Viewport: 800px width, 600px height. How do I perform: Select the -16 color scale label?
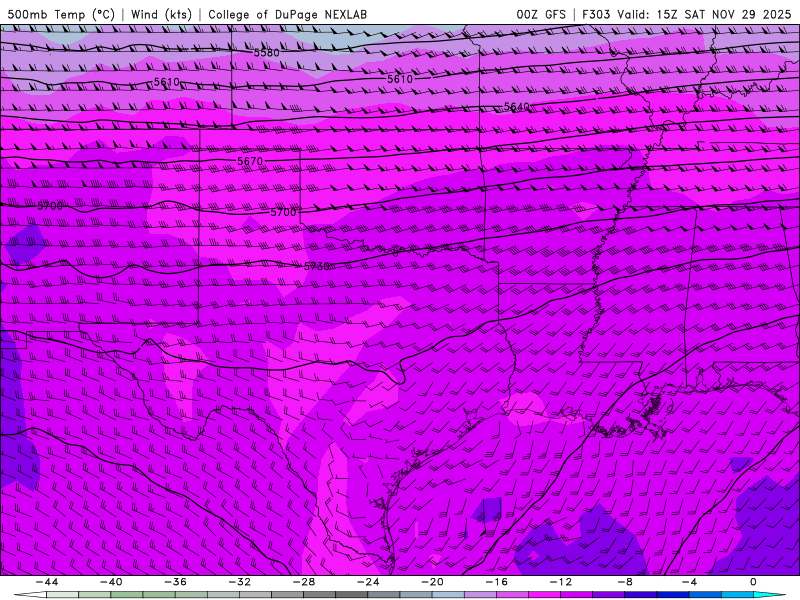pos(497,582)
